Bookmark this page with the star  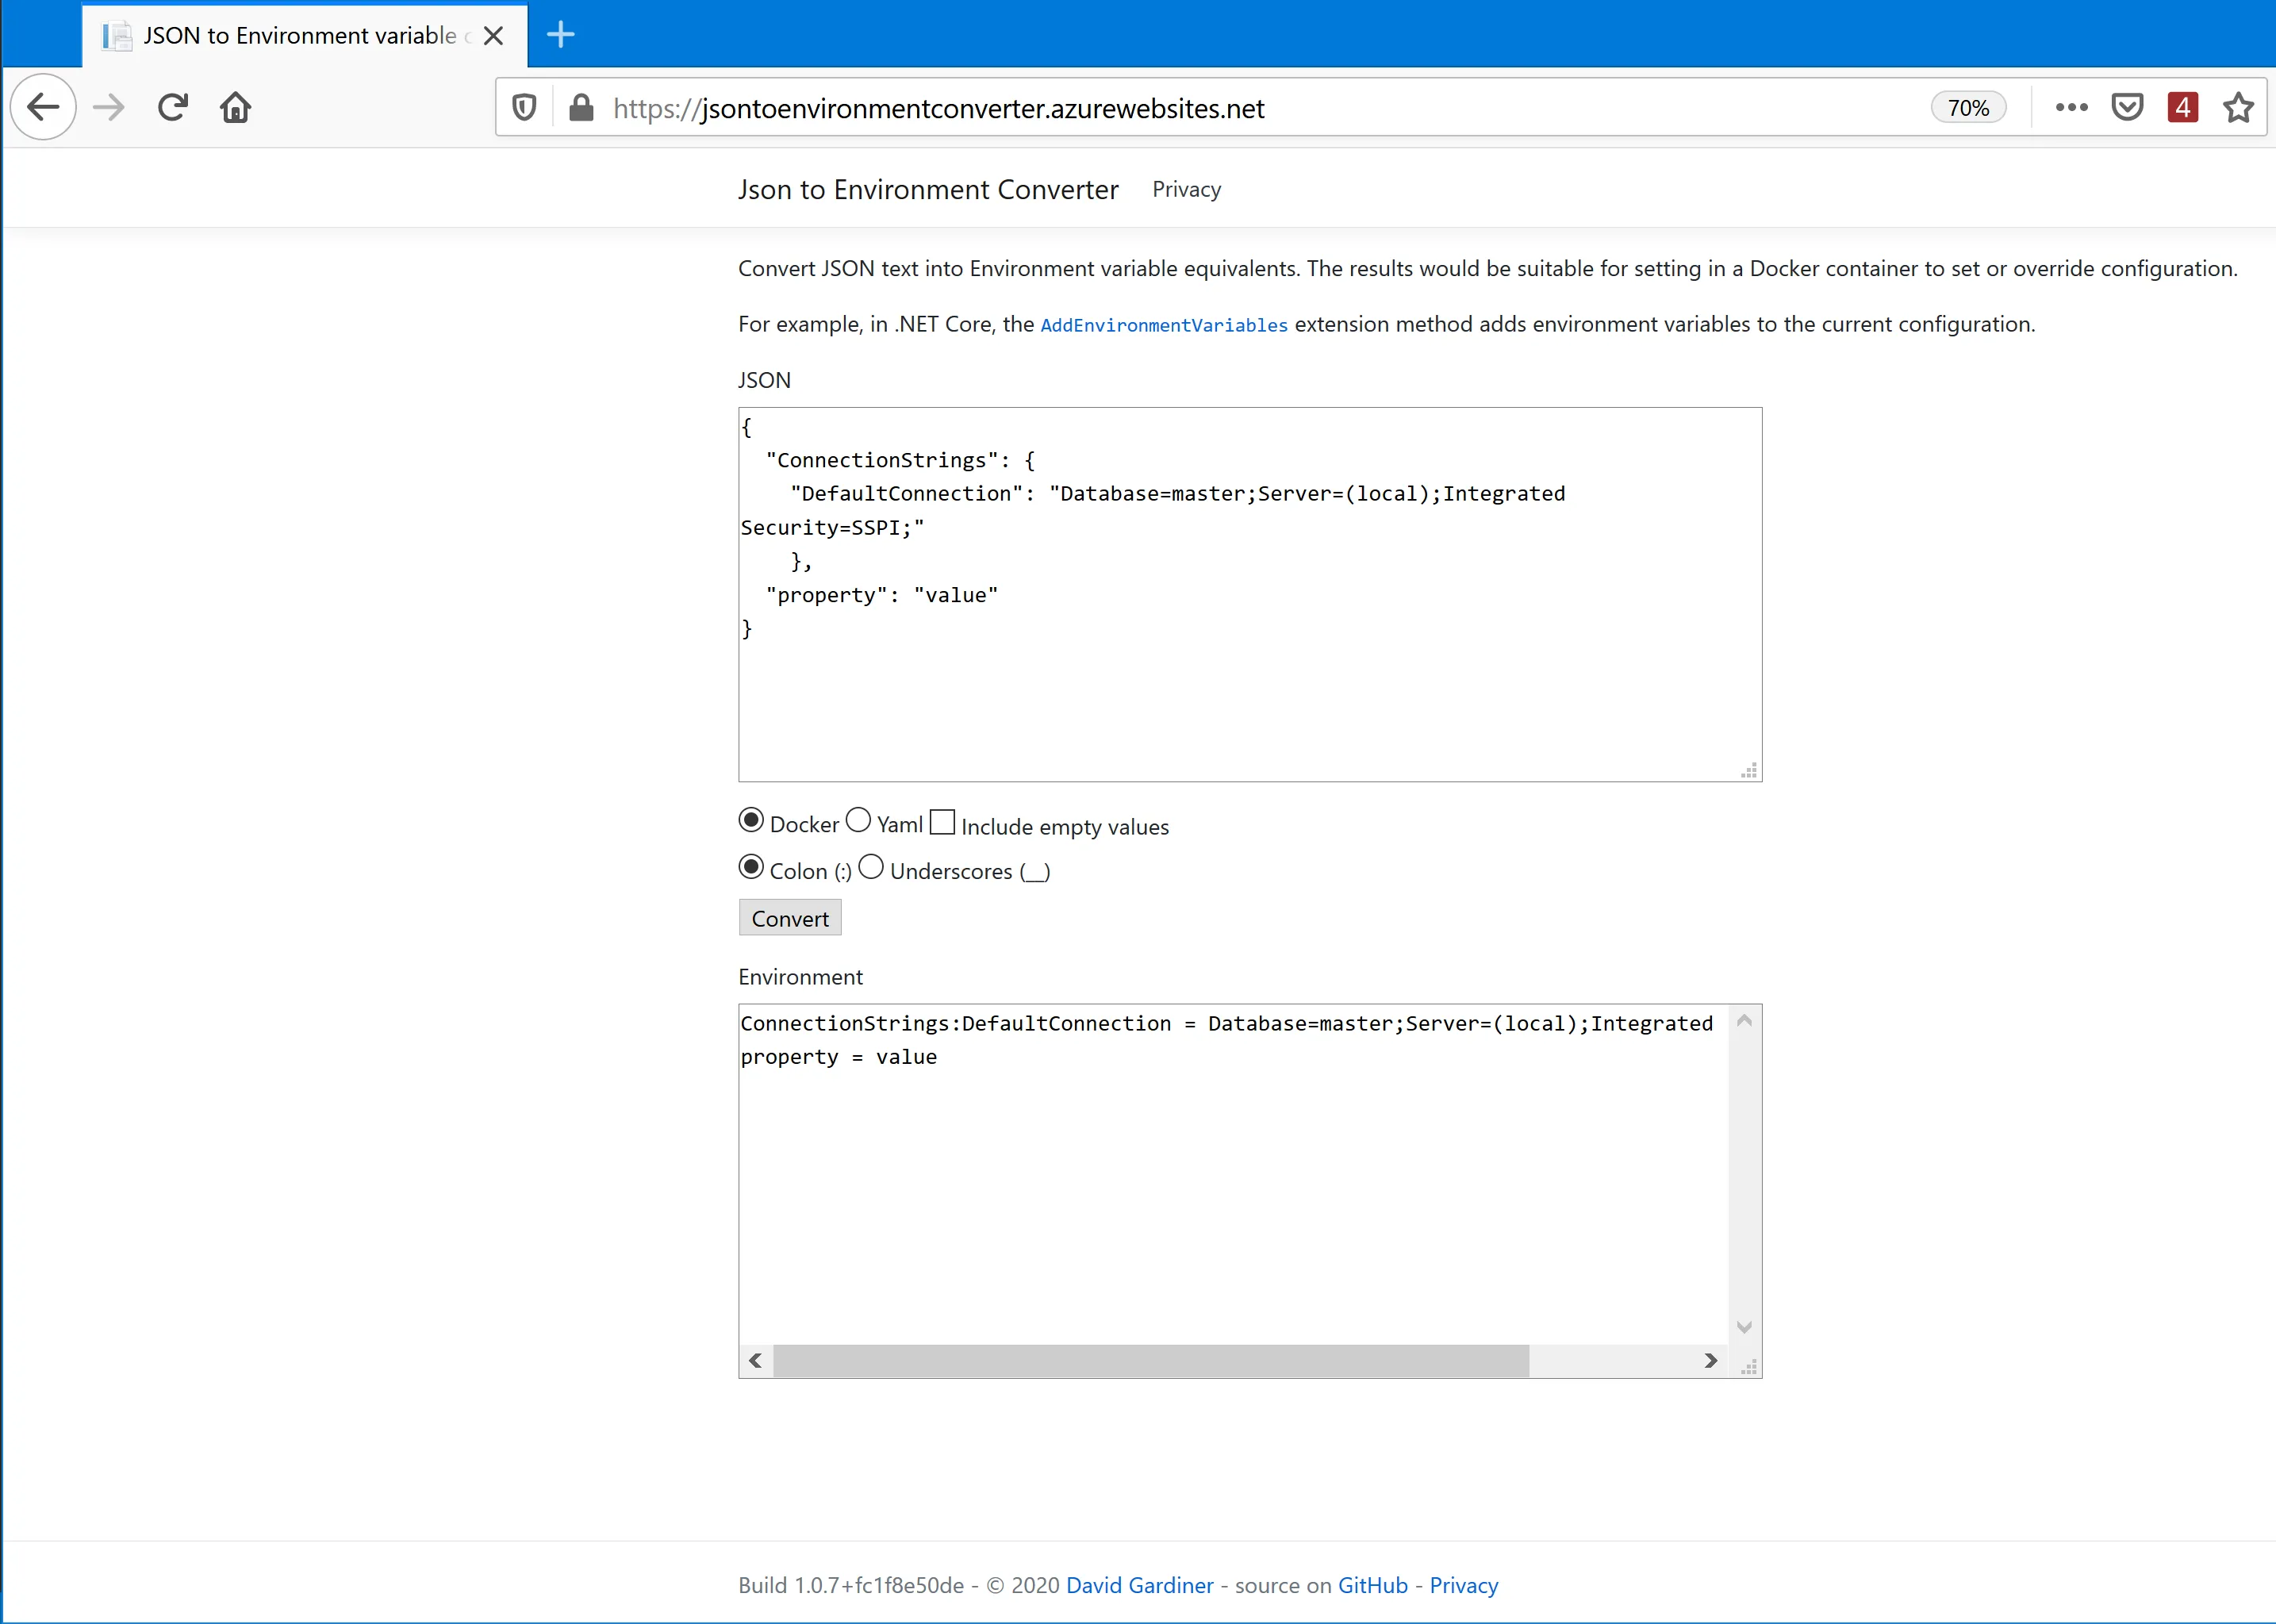(x=2238, y=107)
